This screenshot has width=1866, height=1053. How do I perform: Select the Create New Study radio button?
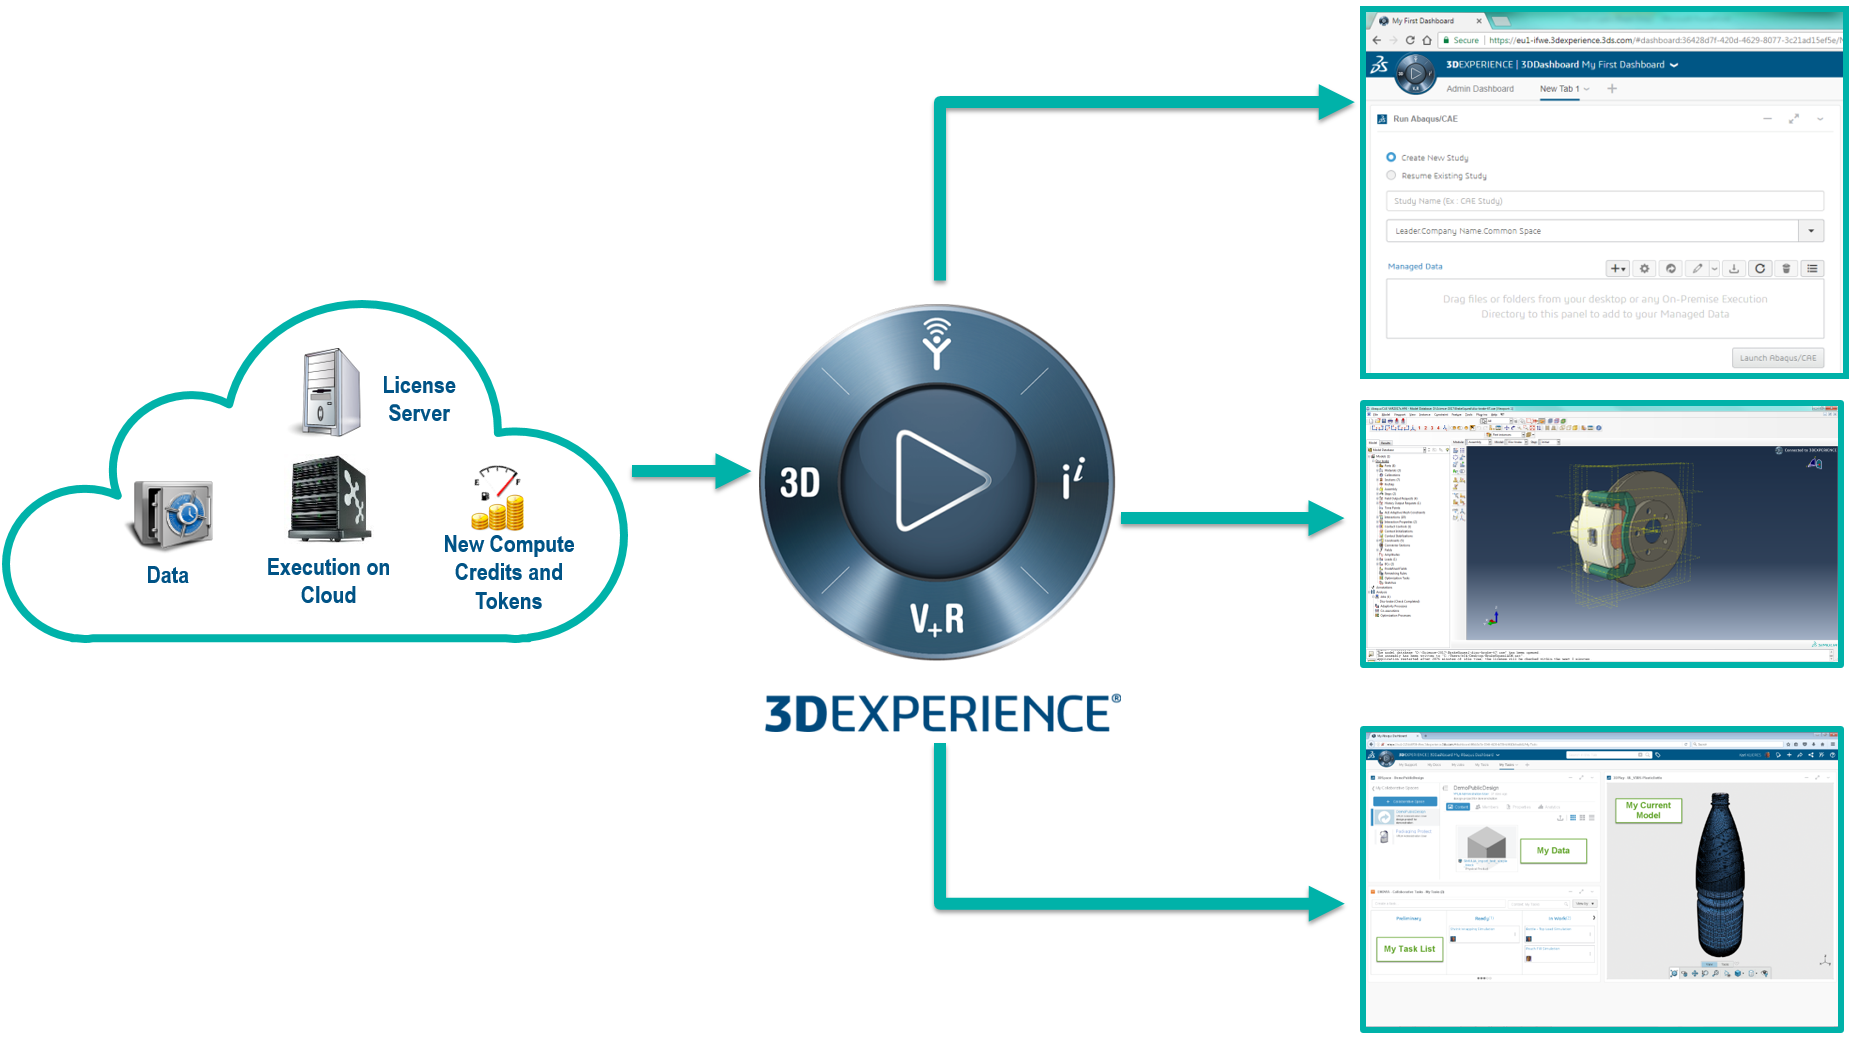(x=1390, y=157)
